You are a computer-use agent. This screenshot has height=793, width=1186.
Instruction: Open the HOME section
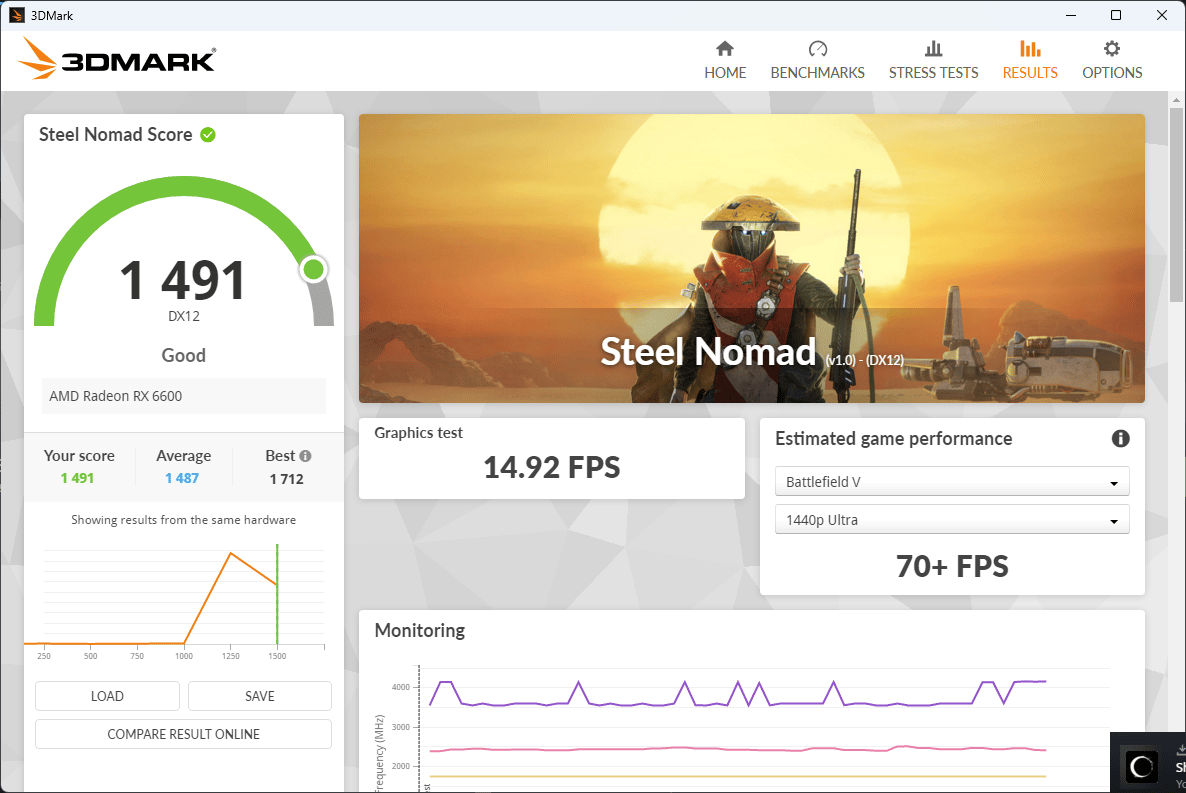(x=725, y=61)
